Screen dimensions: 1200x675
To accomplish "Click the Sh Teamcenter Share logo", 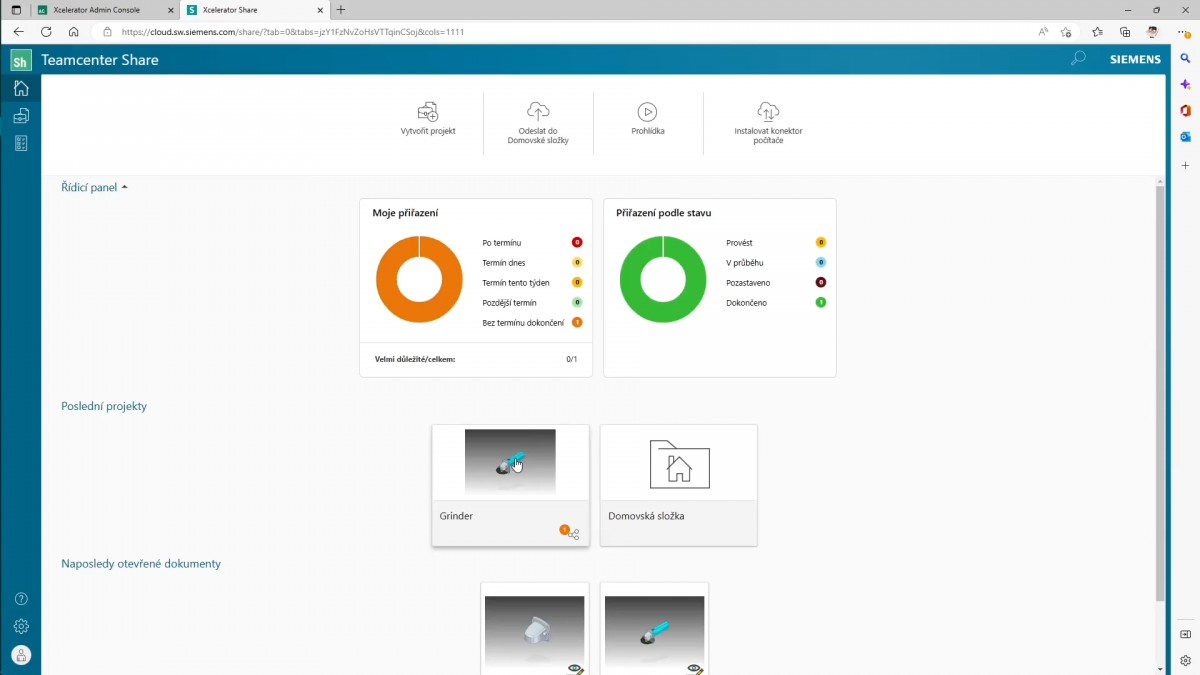I will click(20, 60).
